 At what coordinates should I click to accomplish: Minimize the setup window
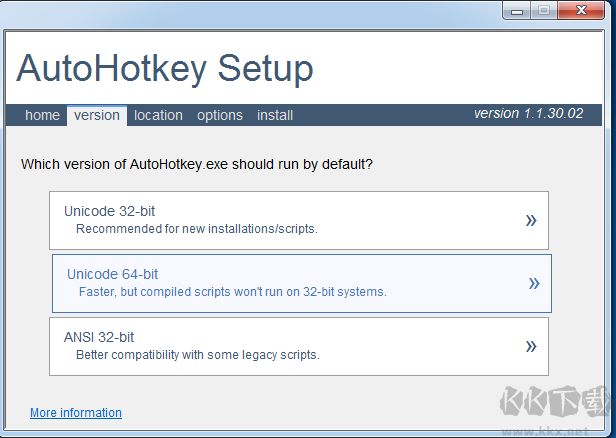[518, 9]
